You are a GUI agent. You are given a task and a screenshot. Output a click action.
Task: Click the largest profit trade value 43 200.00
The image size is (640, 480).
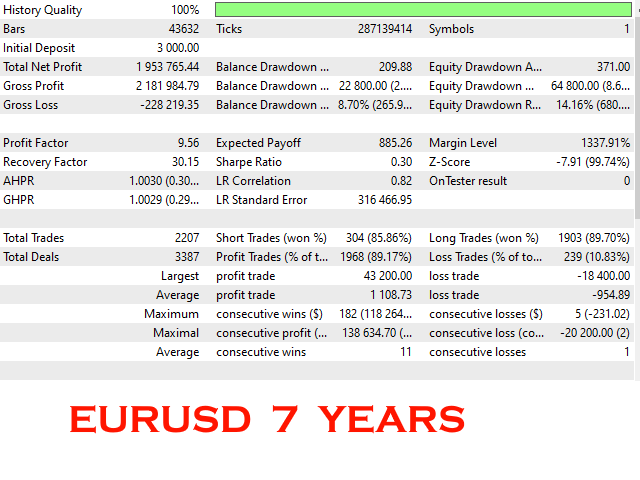(x=380, y=276)
